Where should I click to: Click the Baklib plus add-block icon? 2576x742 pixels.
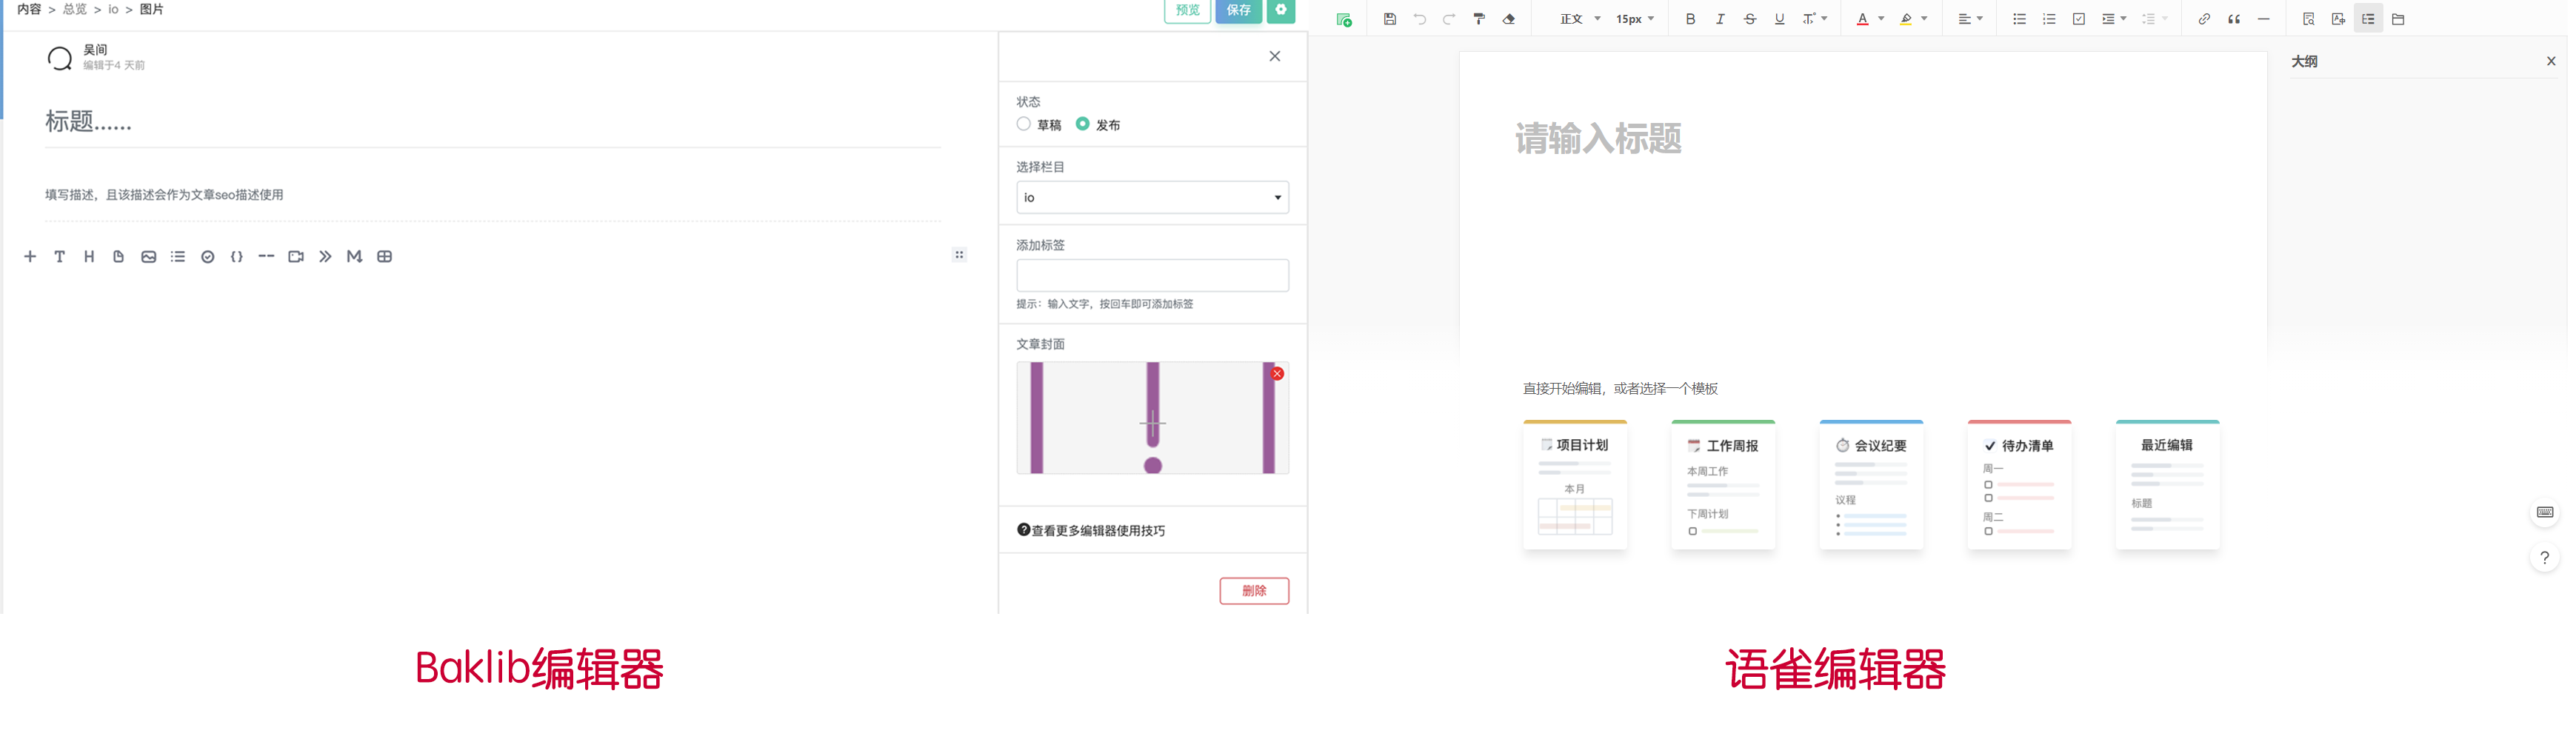[x=30, y=257]
